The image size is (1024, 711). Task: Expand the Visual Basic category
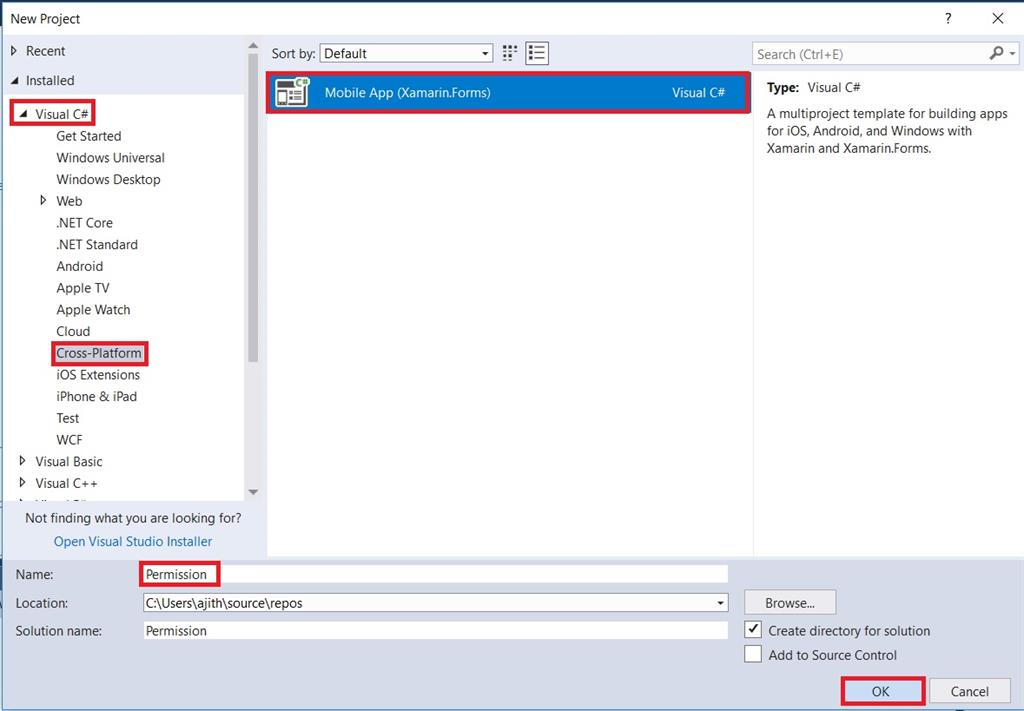(22, 461)
